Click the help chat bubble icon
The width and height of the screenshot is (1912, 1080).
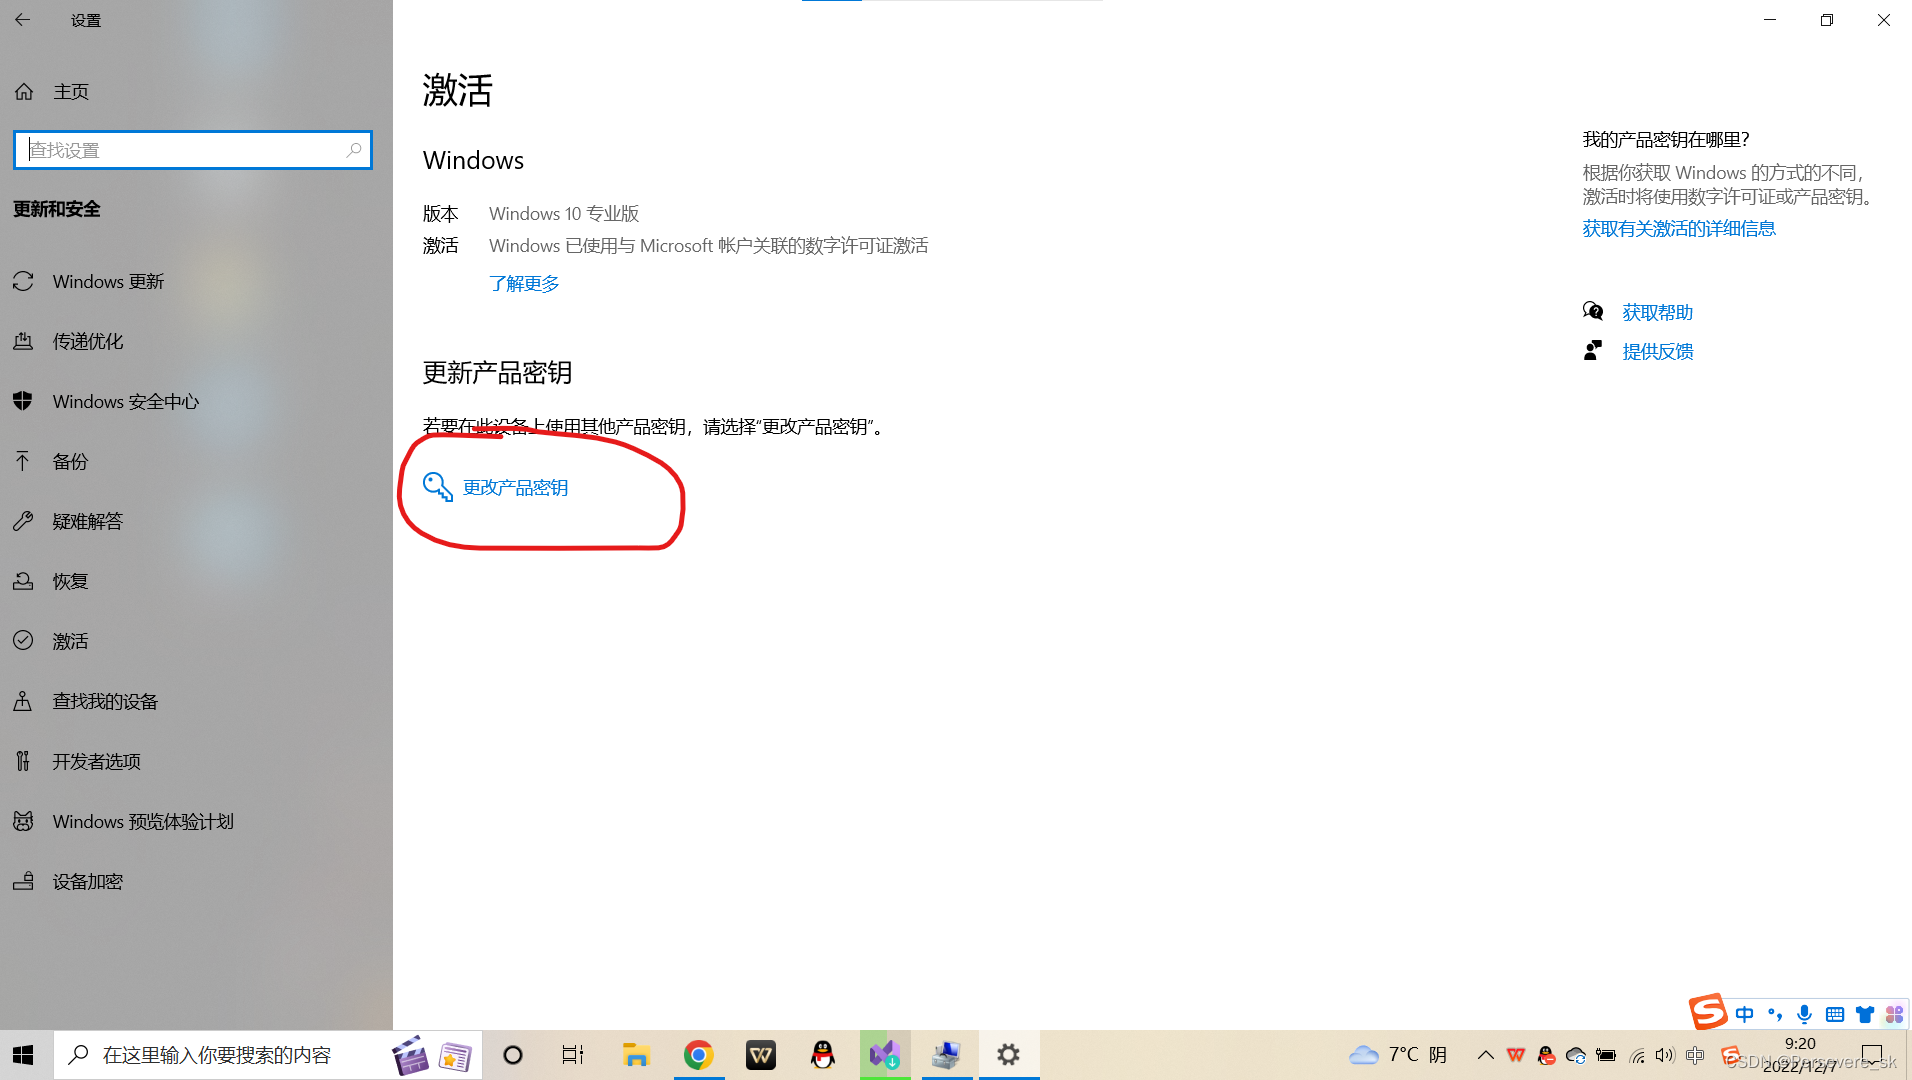[x=1593, y=311]
